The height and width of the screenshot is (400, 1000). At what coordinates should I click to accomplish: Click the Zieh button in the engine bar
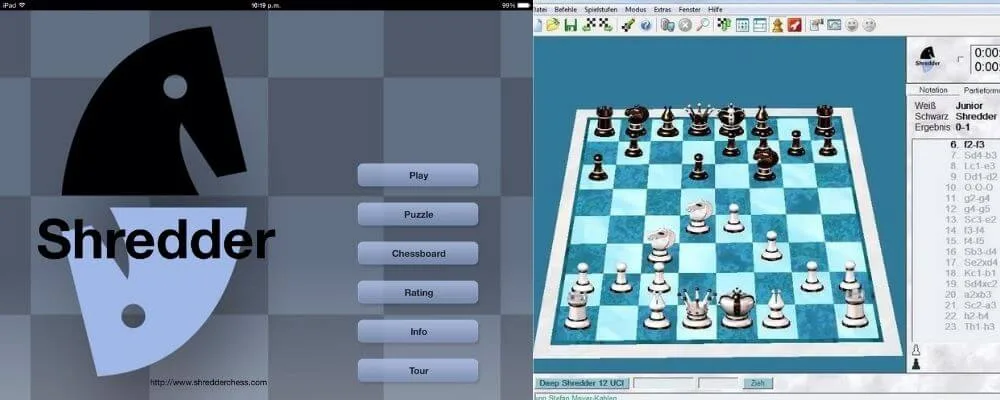pos(758,383)
